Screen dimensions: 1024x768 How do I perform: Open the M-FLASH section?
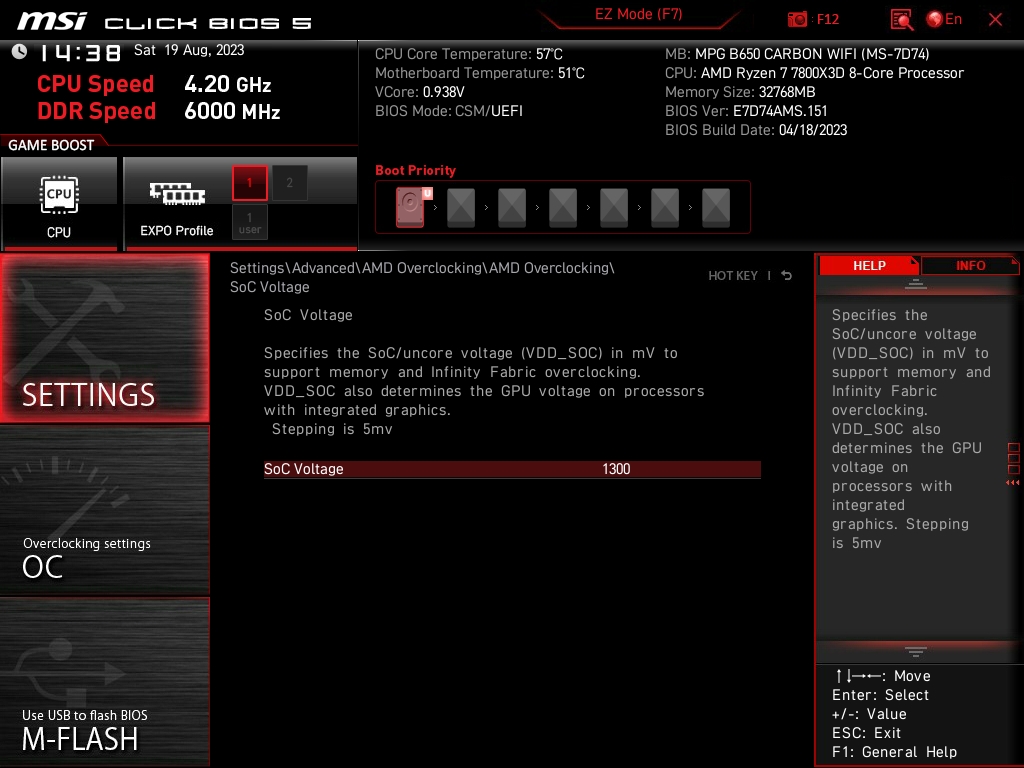104,682
